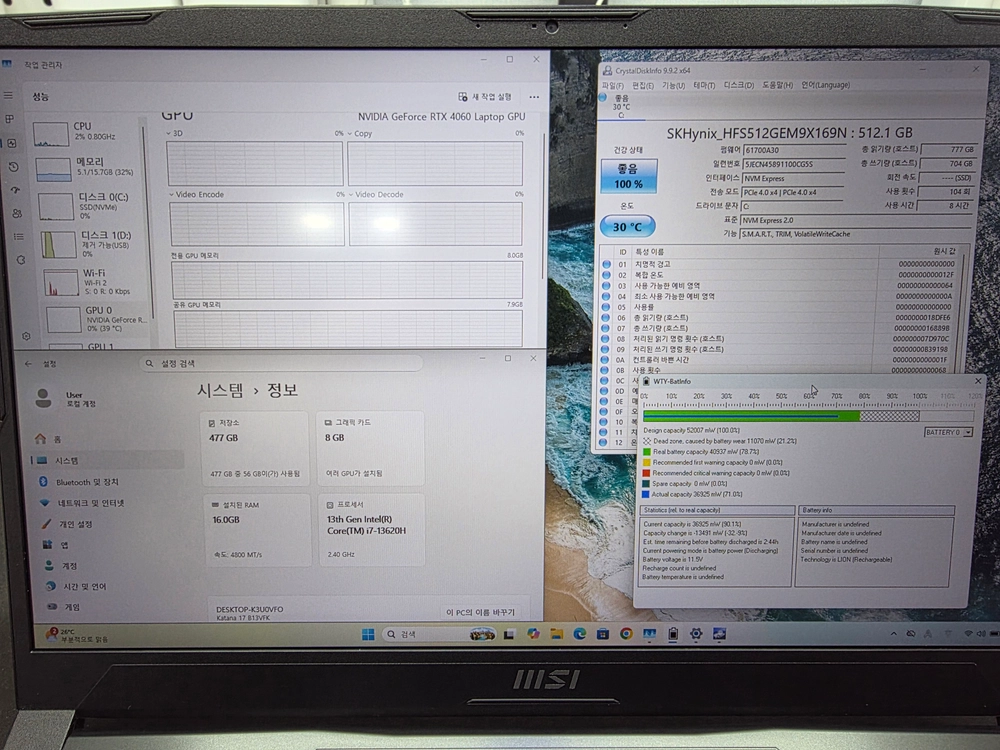The image size is (1000, 750).
Task: Open Task Manager hamburger navigation menu
Action: tap(8, 96)
